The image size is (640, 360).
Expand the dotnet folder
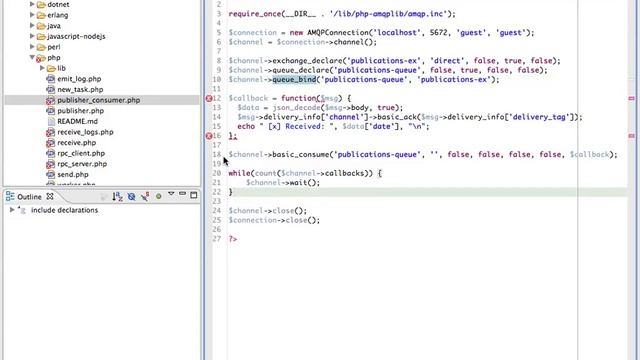pos(32,4)
